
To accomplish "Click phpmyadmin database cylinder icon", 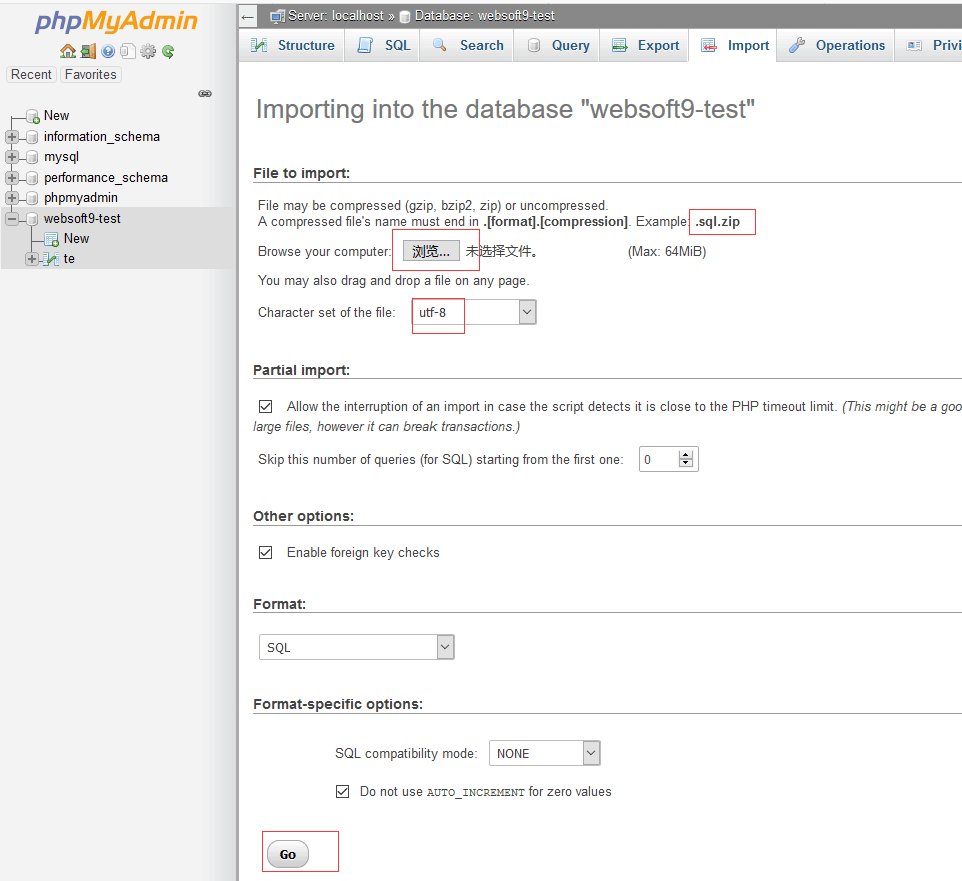I will click(32, 198).
